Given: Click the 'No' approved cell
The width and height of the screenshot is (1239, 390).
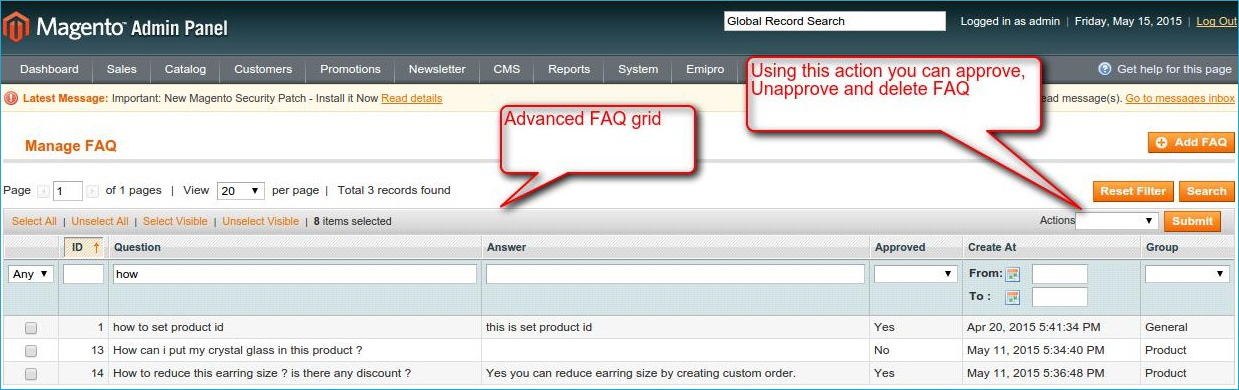Looking at the screenshot, I should (881, 350).
